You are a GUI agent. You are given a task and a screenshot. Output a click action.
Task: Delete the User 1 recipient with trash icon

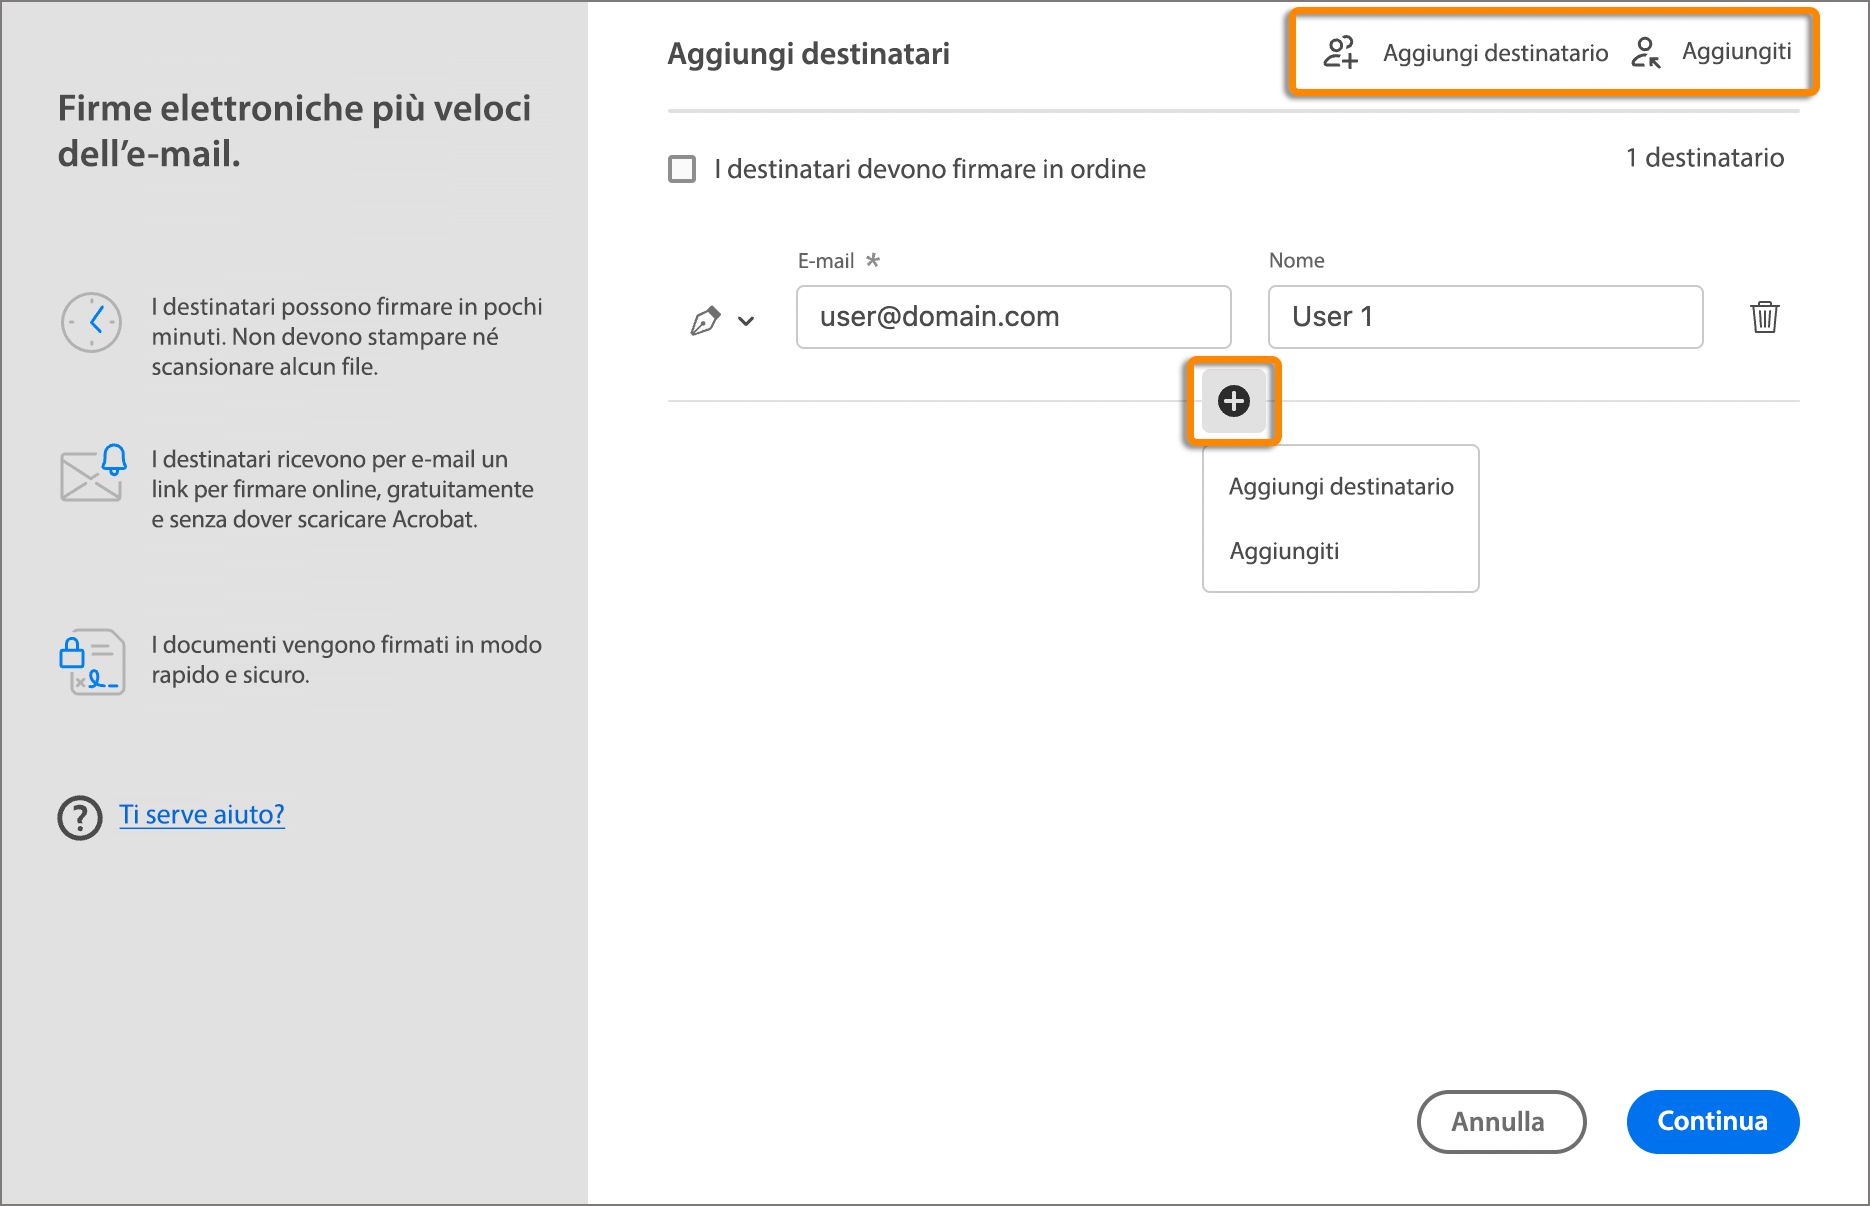[1764, 317]
